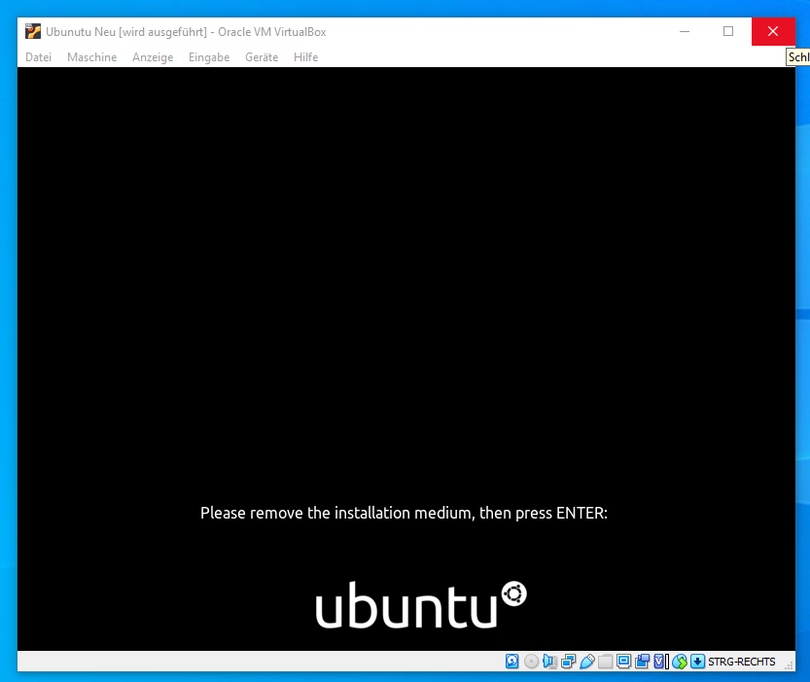Open the Anzeige menu

pyautogui.click(x=152, y=57)
